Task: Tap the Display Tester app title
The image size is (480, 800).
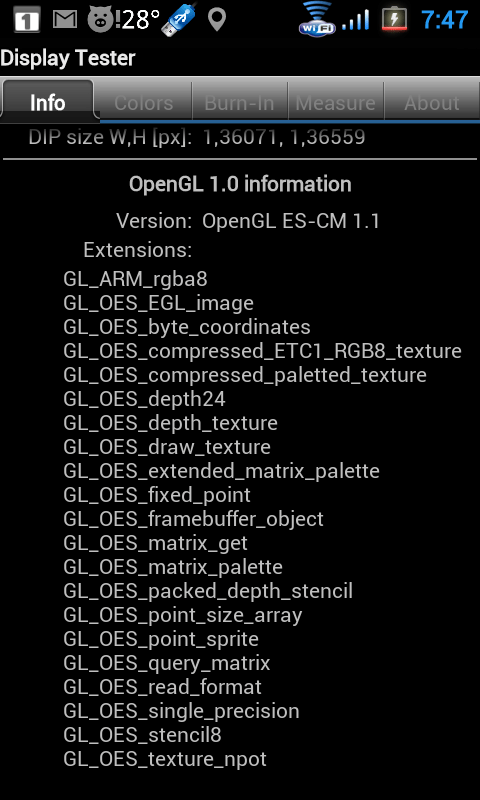Action: tap(68, 58)
